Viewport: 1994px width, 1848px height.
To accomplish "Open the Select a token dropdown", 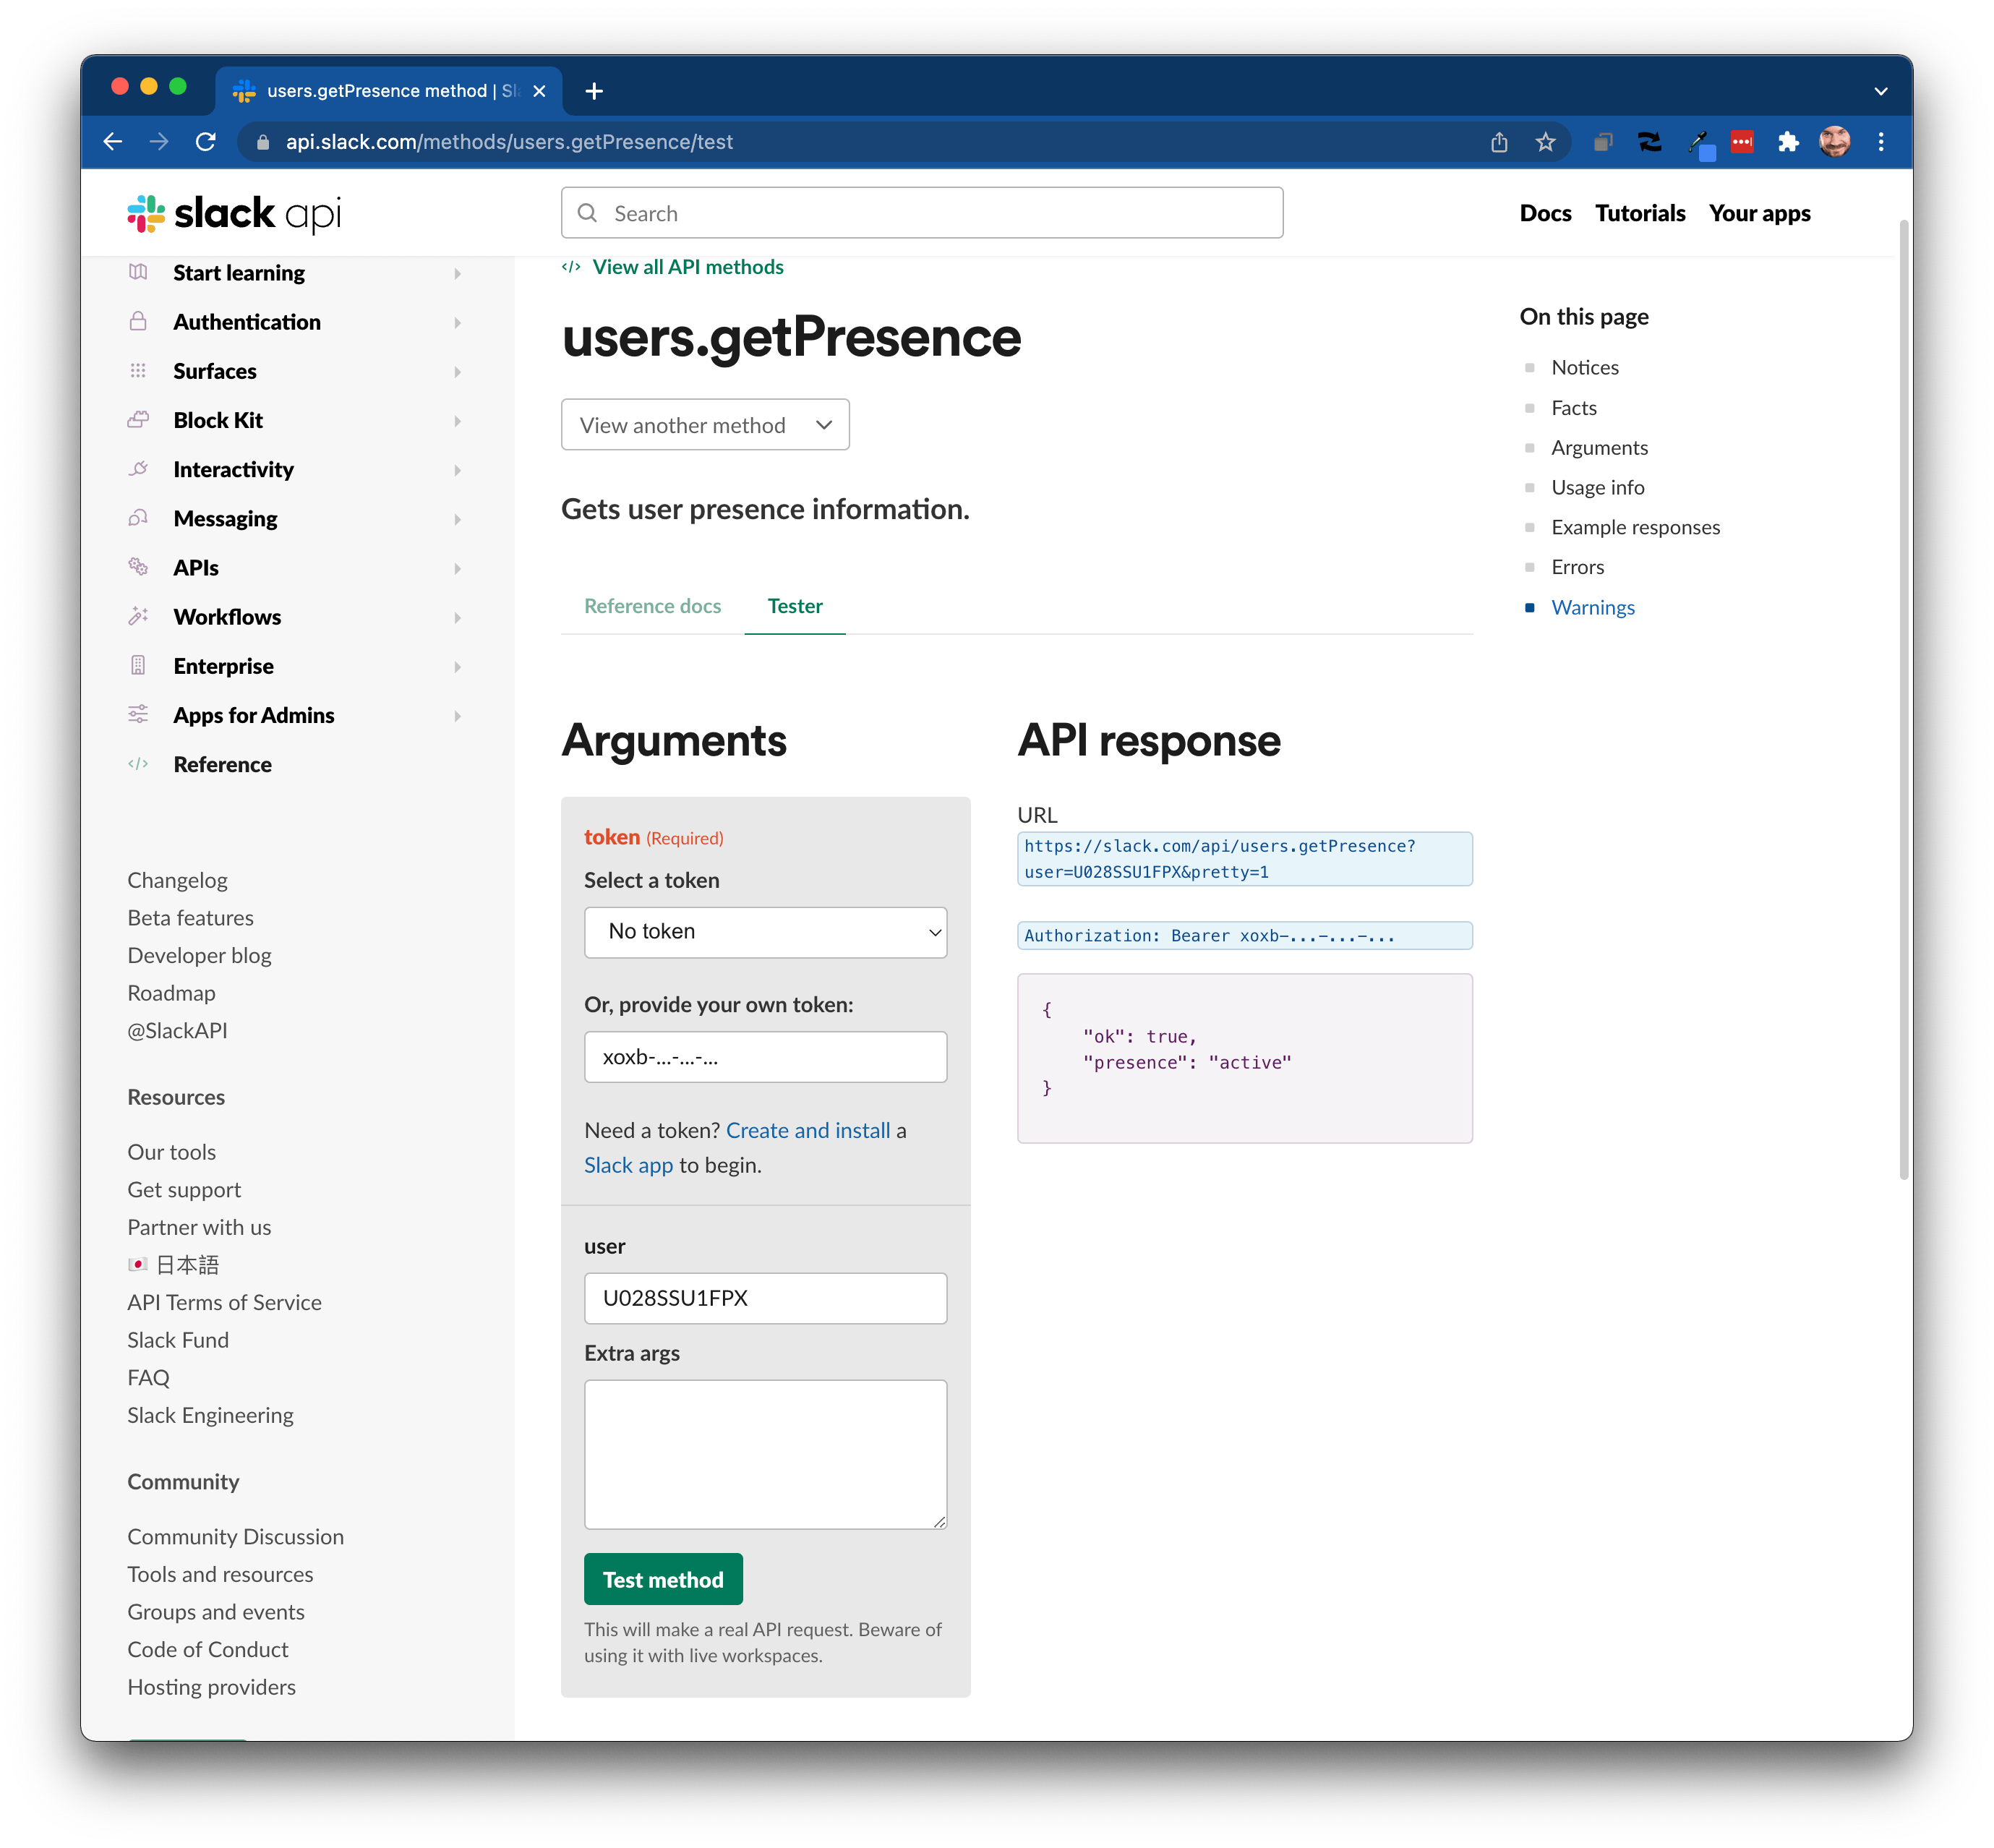I will point(765,931).
